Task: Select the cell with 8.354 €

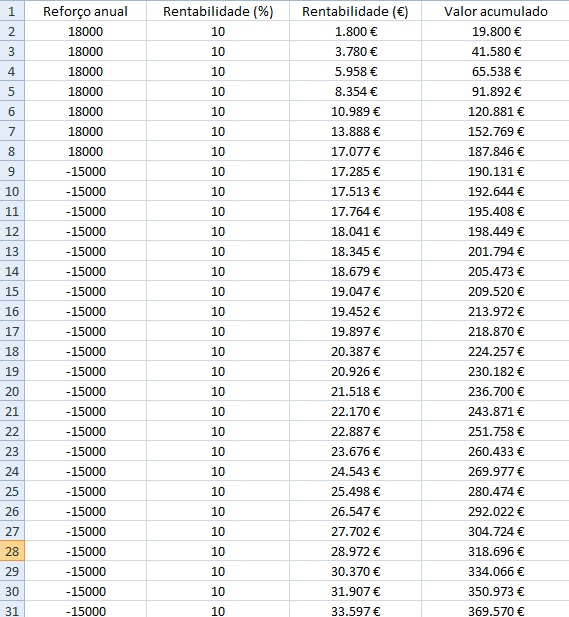Action: pos(355,91)
